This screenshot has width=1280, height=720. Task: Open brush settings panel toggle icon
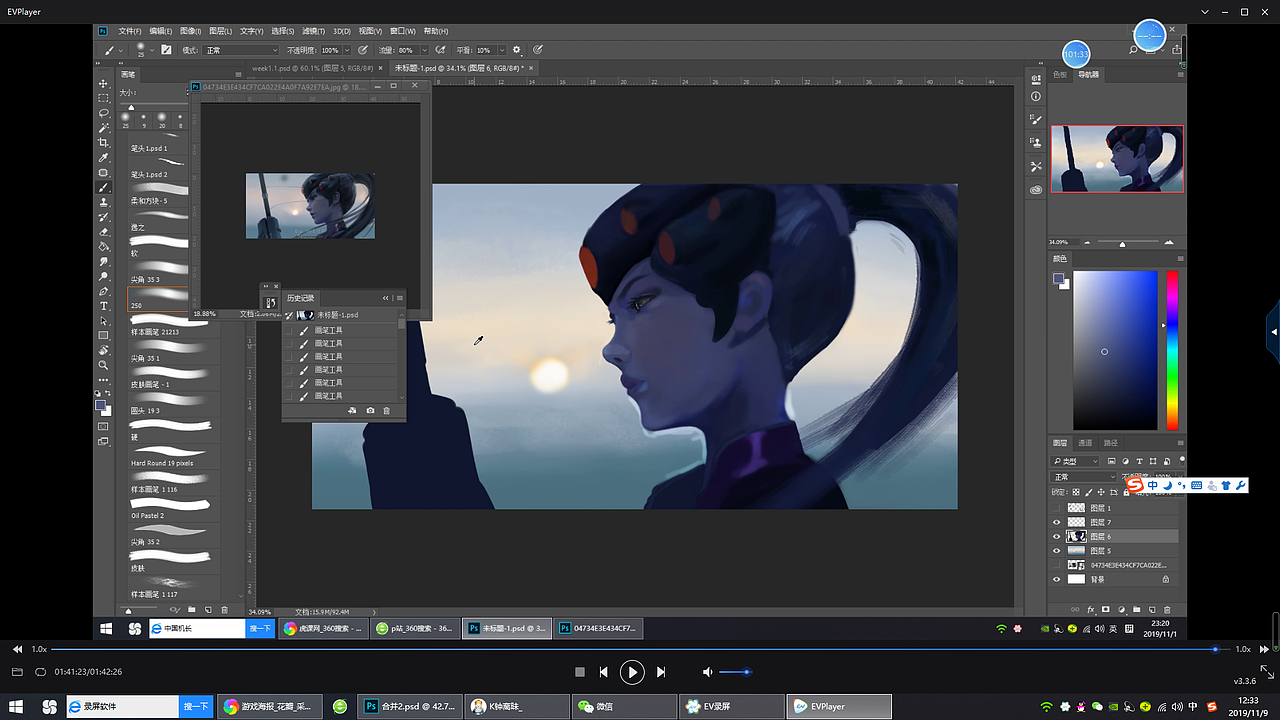(x=166, y=50)
